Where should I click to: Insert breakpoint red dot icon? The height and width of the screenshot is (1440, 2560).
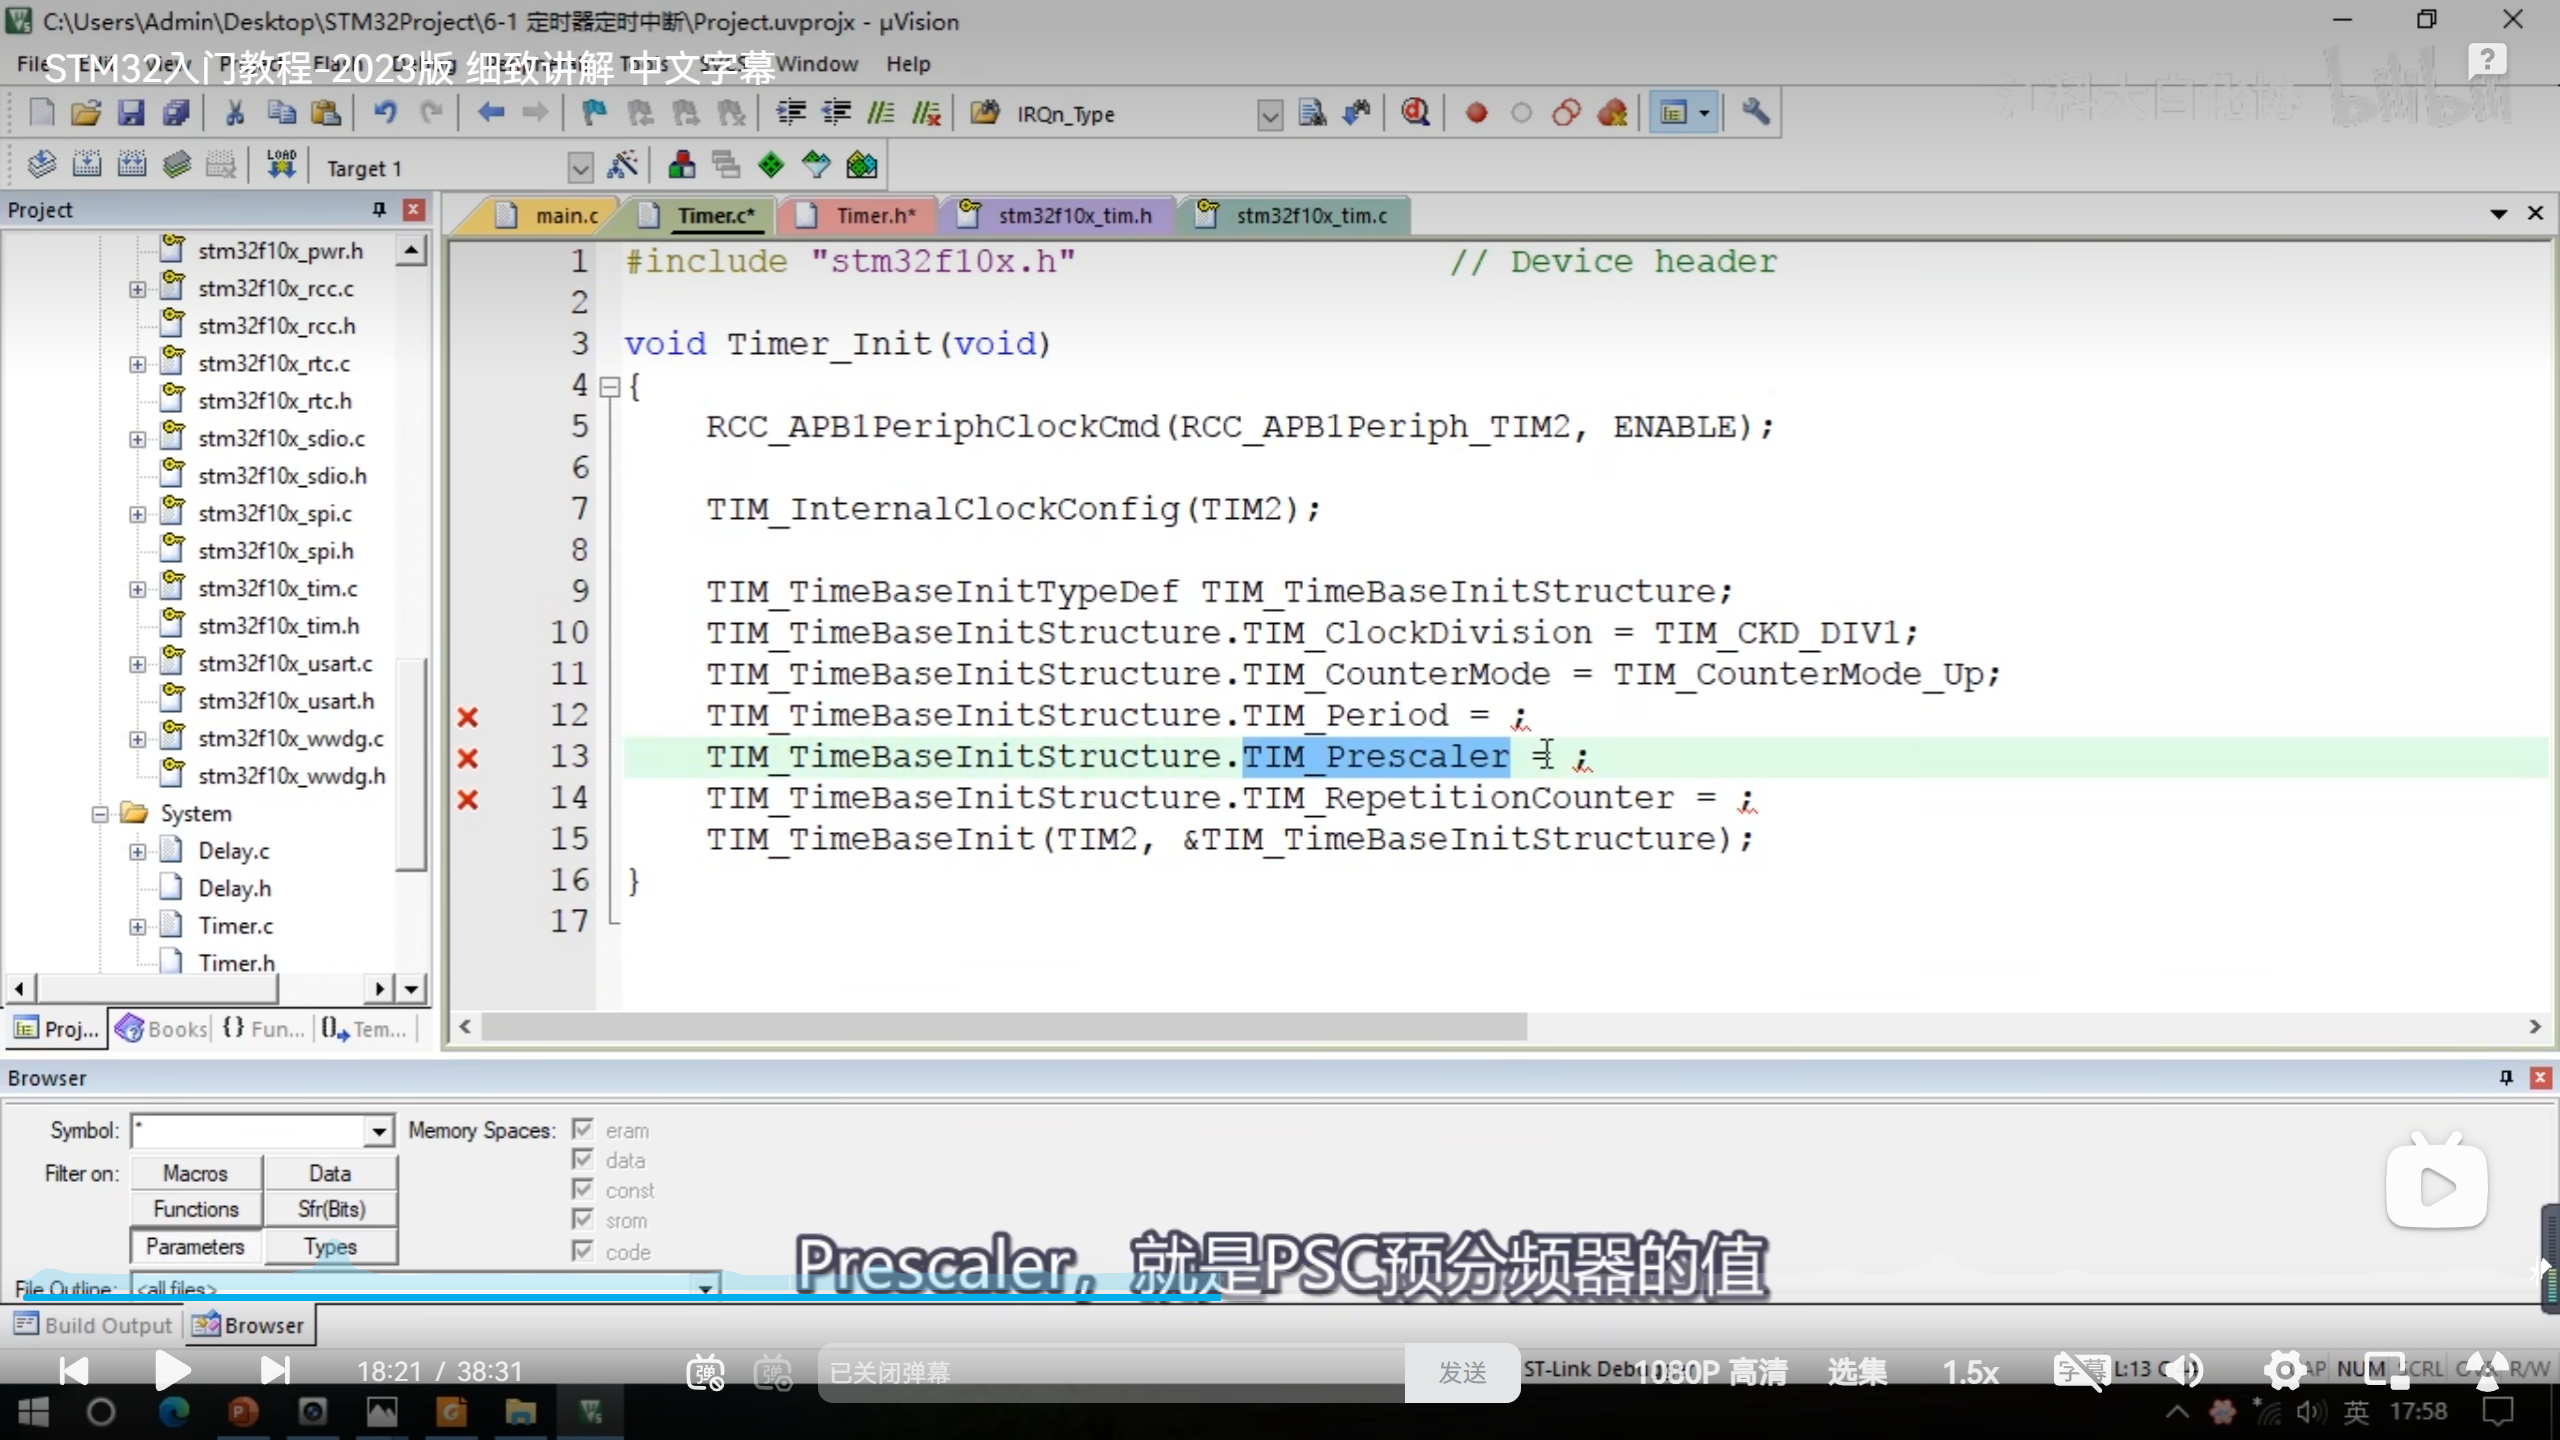point(1476,113)
